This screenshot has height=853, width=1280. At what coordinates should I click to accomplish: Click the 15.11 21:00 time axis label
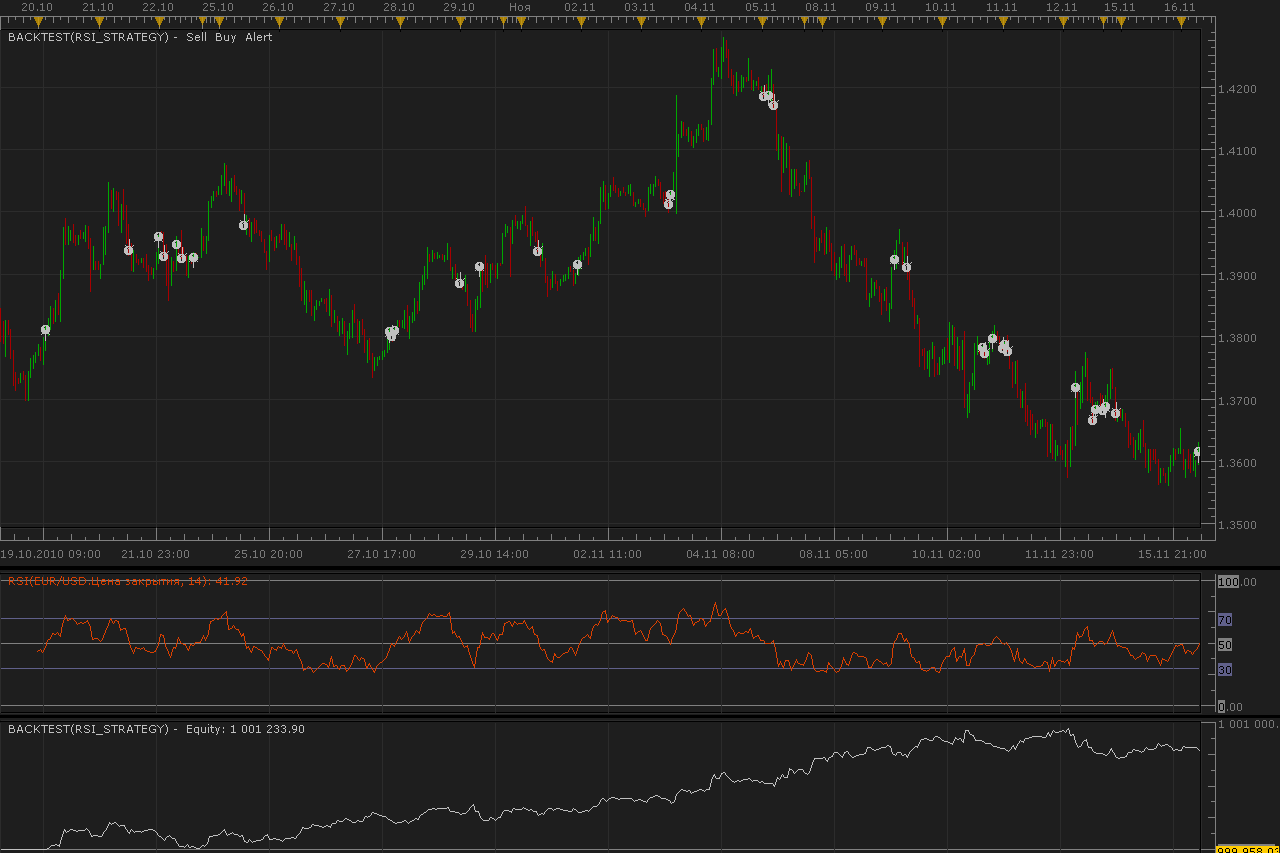click(1173, 553)
